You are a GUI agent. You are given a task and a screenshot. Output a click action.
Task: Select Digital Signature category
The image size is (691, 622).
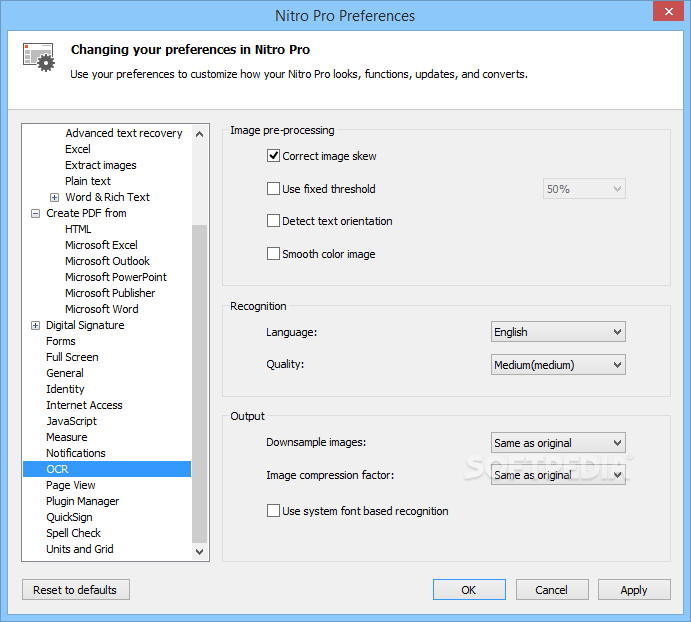85,325
